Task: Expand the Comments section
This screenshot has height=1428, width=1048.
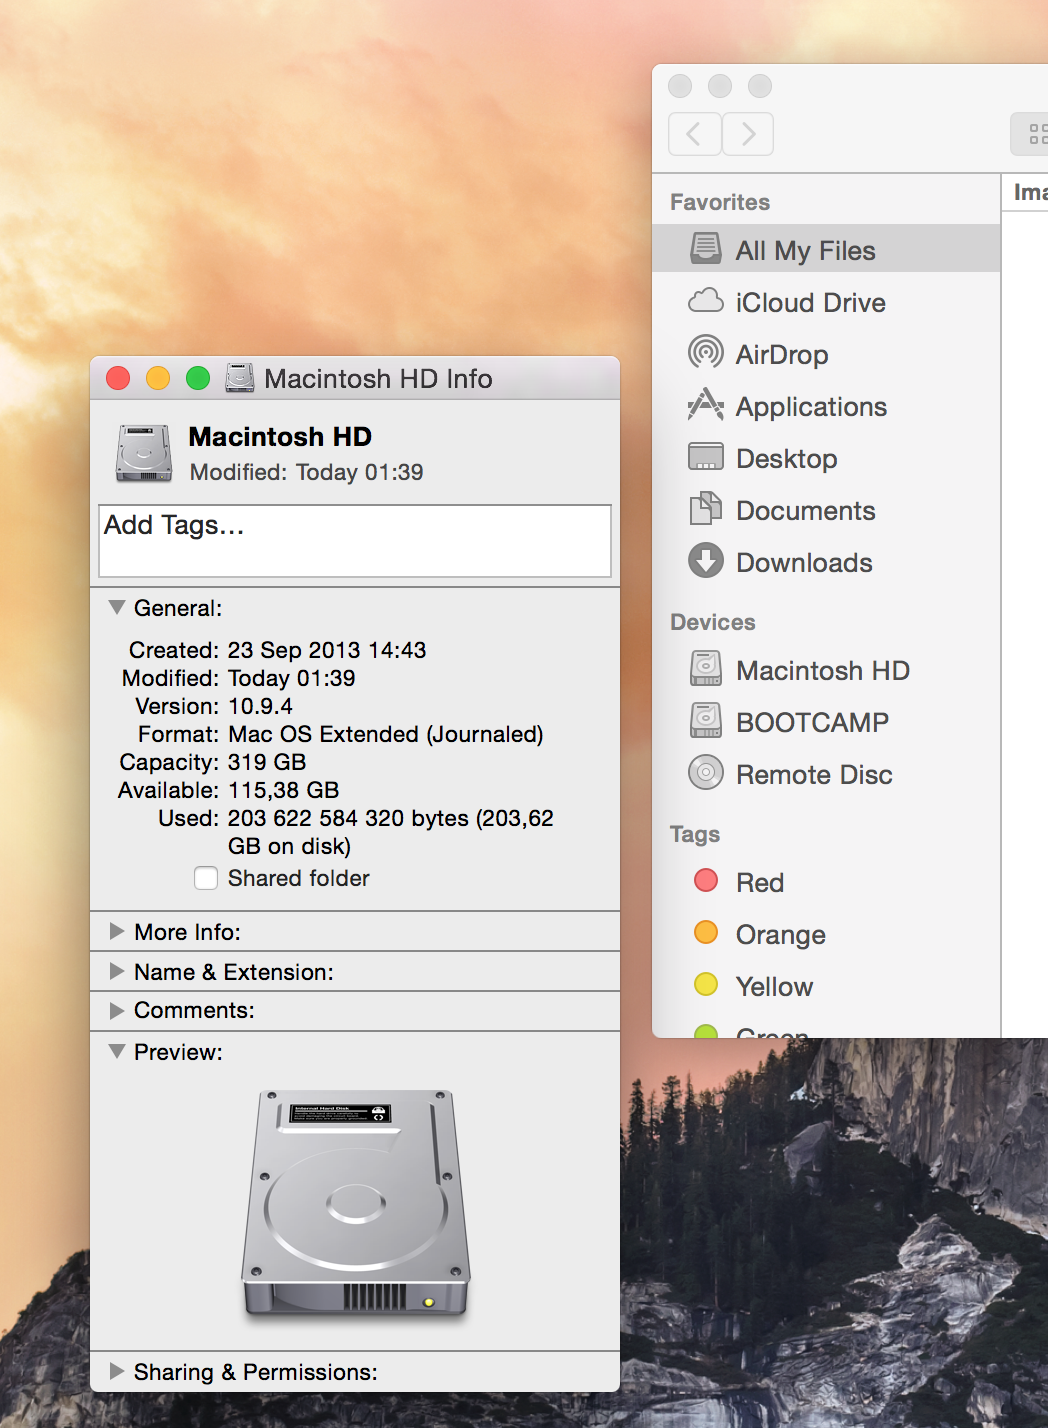Action: [x=117, y=1010]
